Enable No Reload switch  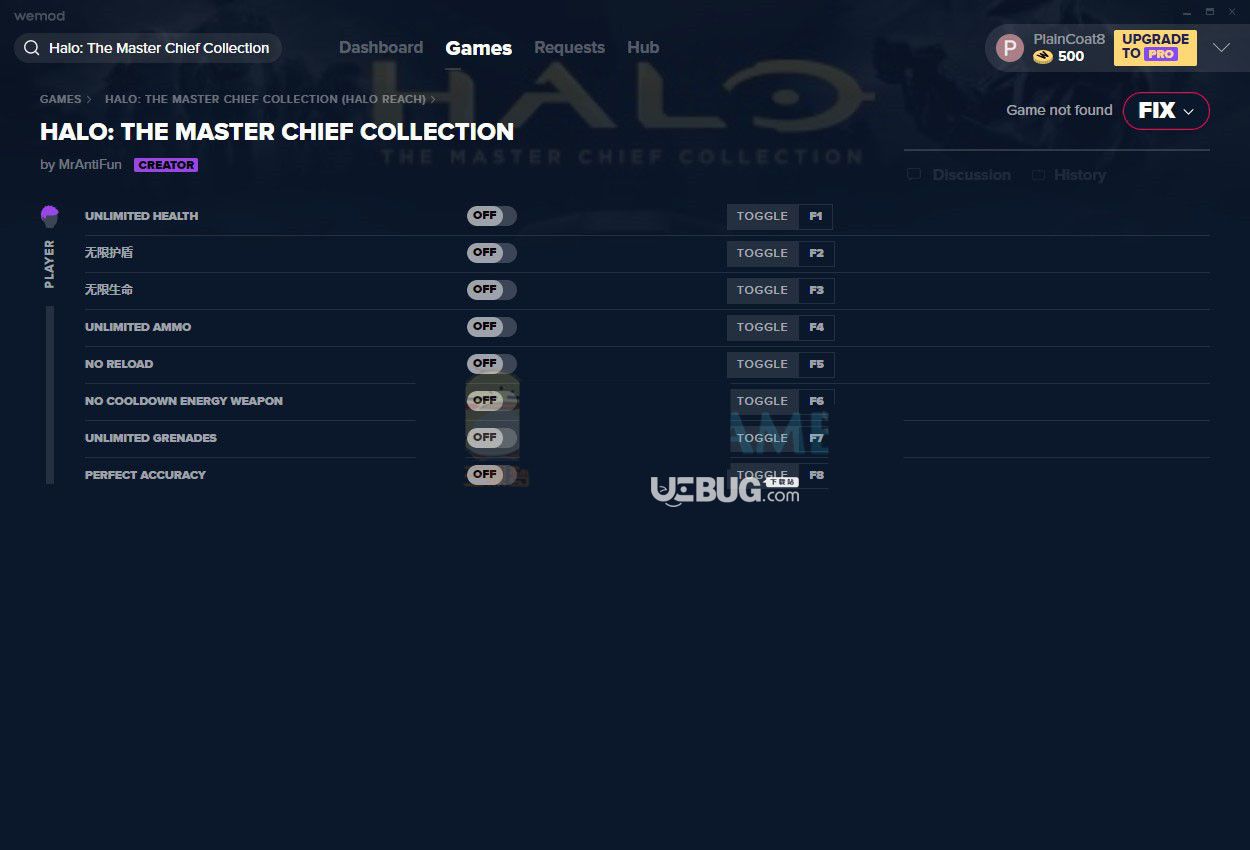point(492,364)
